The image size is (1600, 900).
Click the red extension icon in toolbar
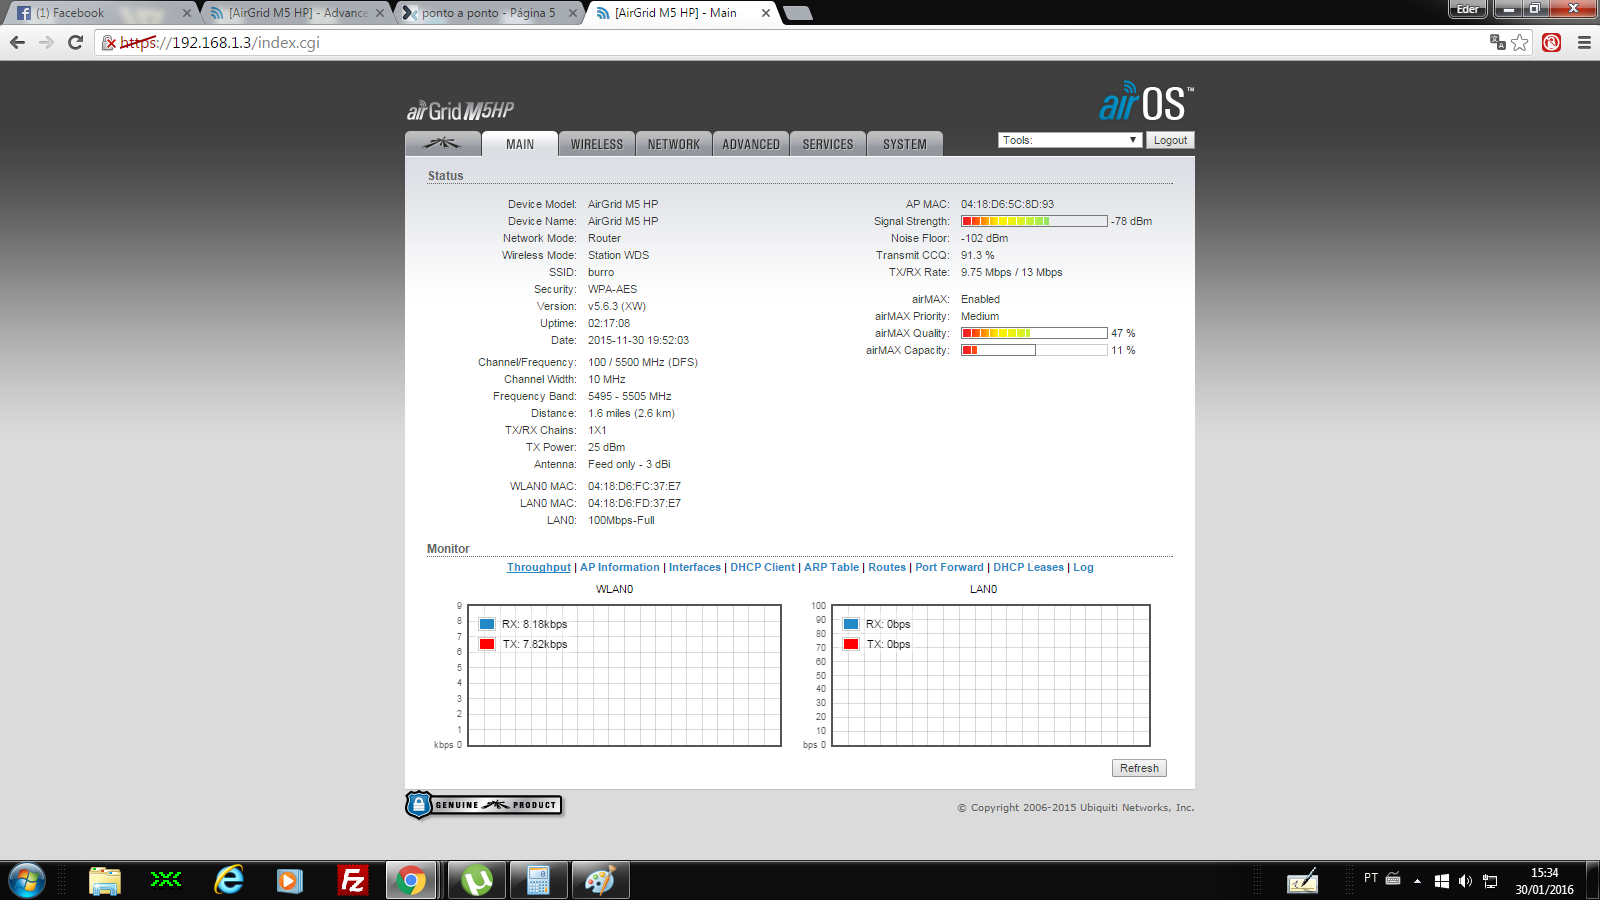(1551, 42)
